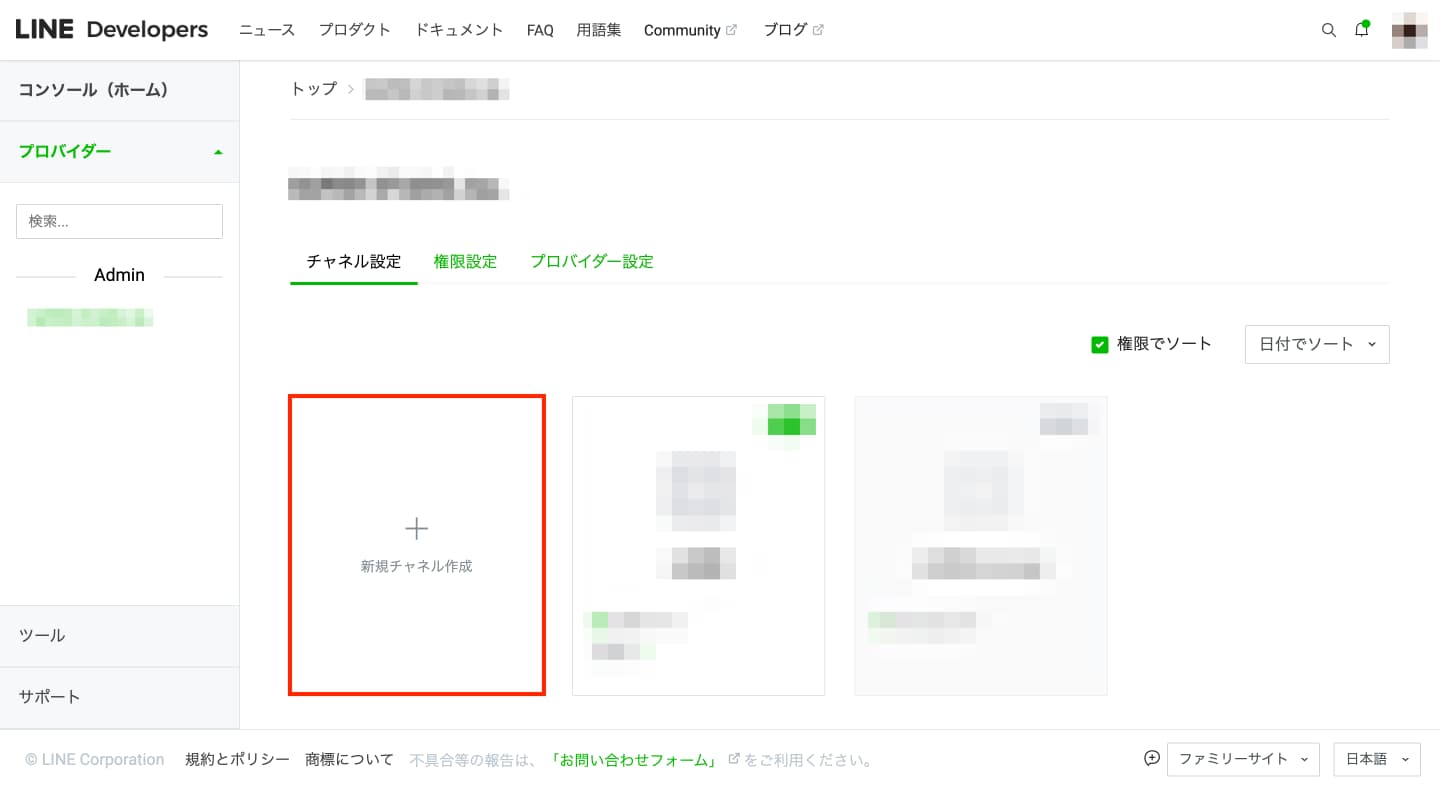Image resolution: width=1440 pixels, height=789 pixels.
Task: Open the Community external link
Action: (690, 30)
